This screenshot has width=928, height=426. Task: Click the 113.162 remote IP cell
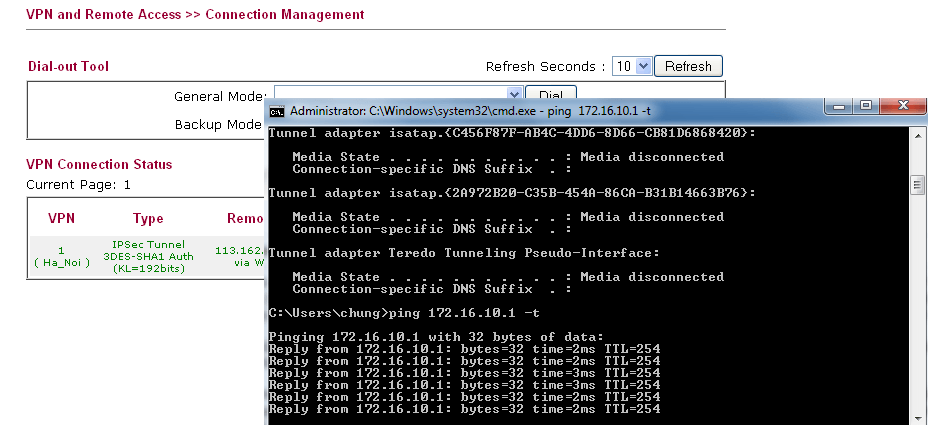[239, 256]
